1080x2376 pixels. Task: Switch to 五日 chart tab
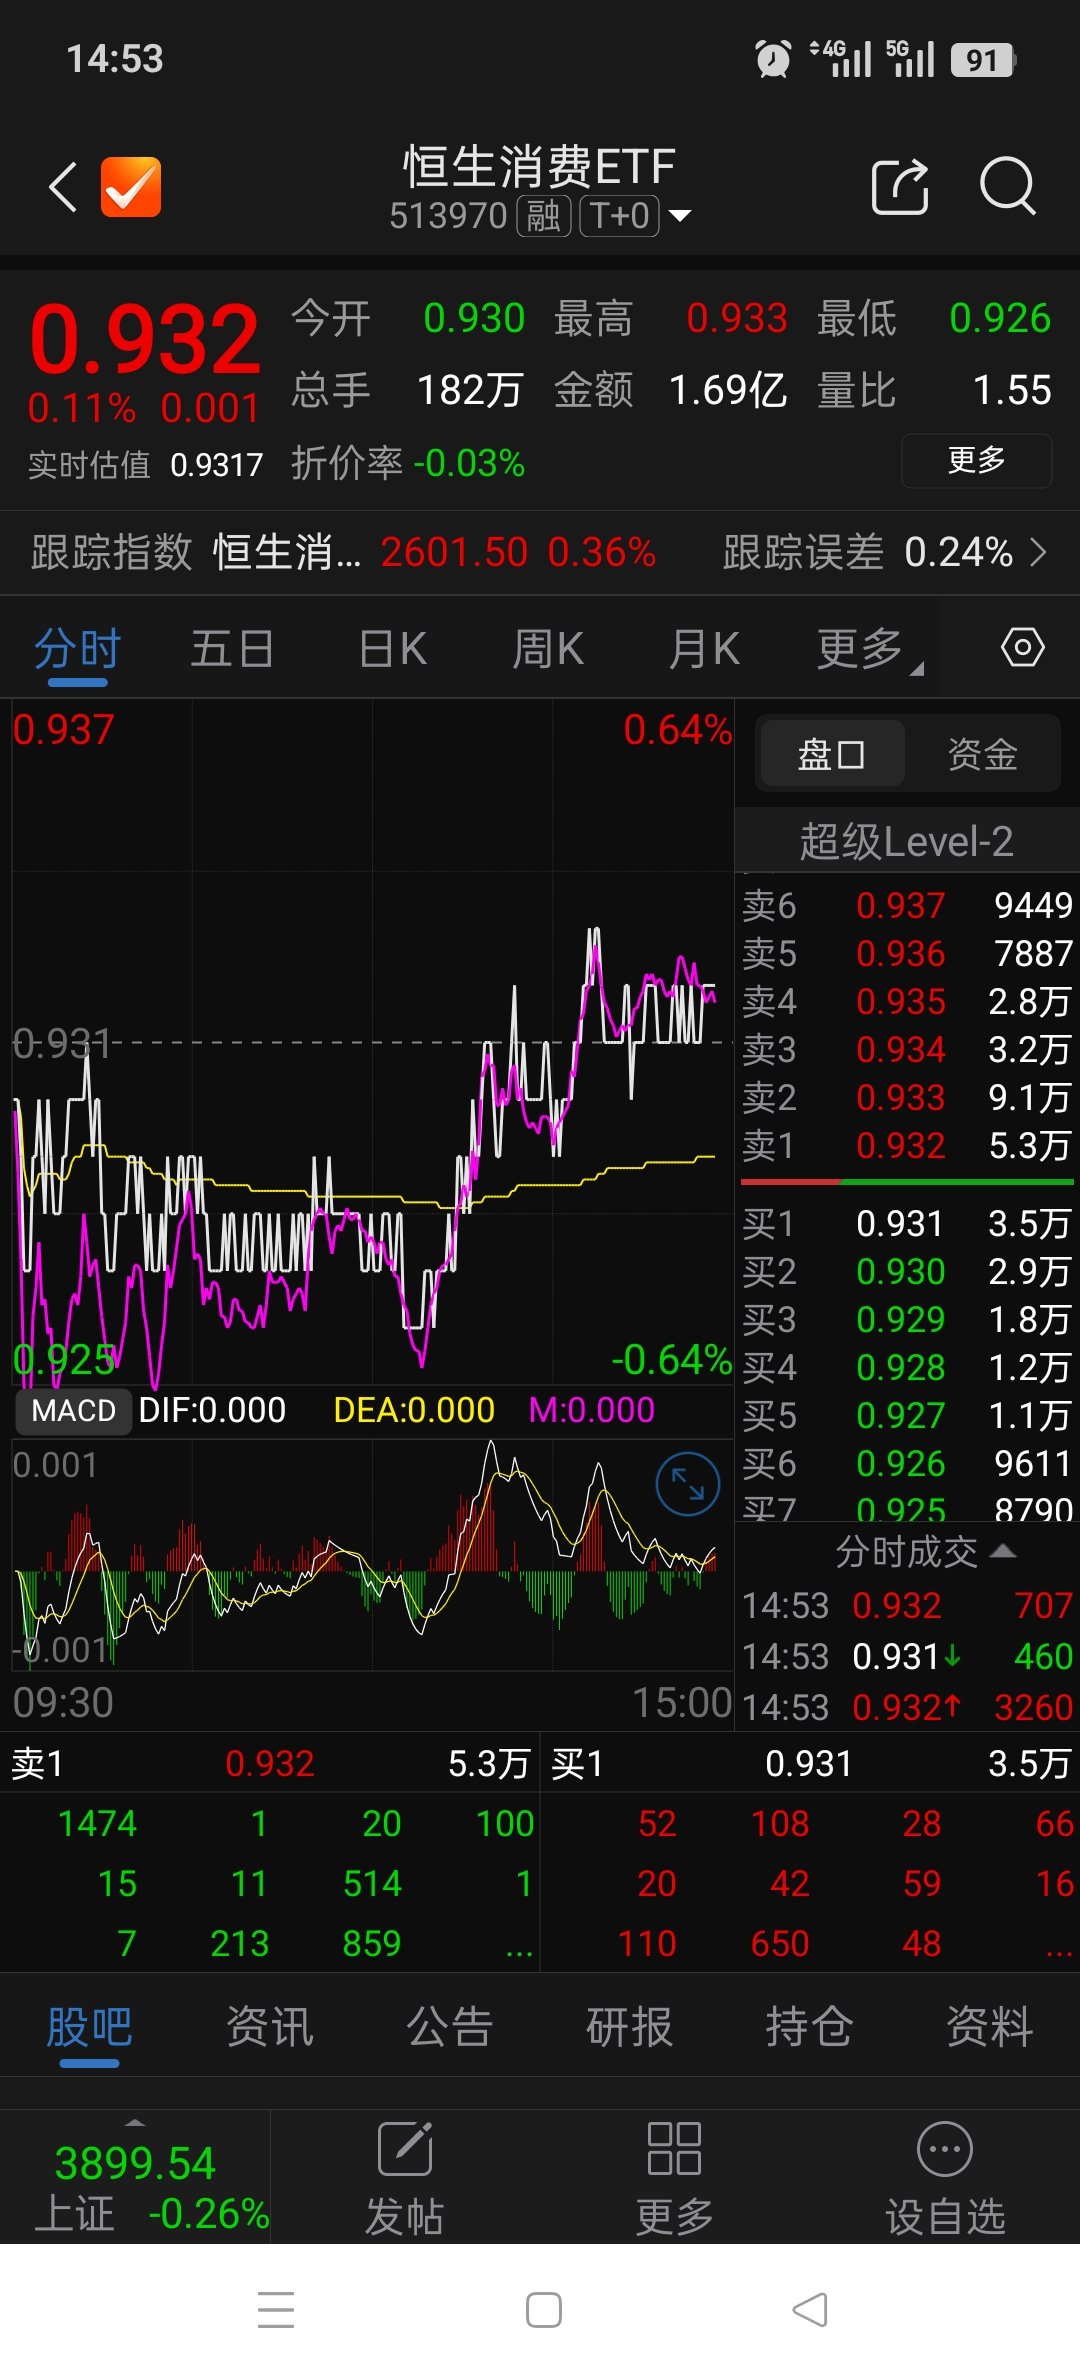point(232,650)
